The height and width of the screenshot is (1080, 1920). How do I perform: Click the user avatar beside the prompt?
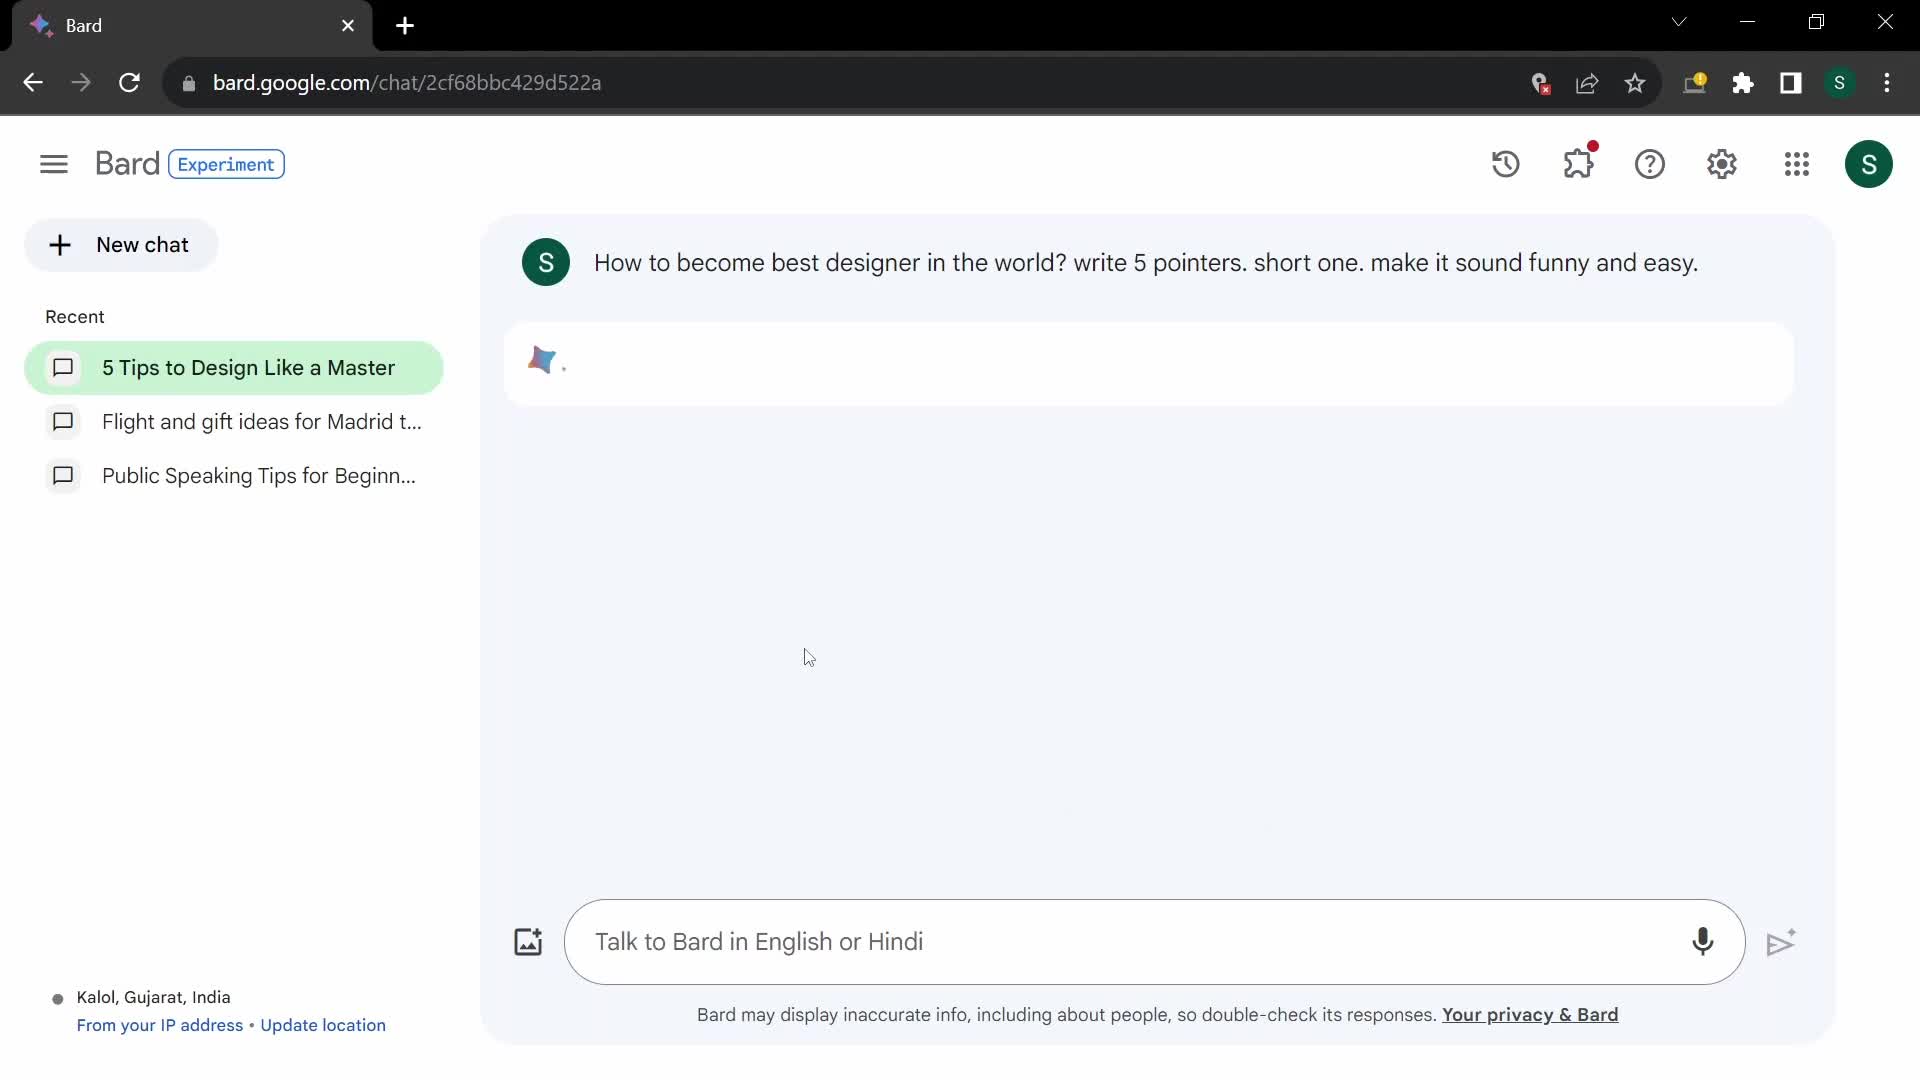tap(546, 262)
